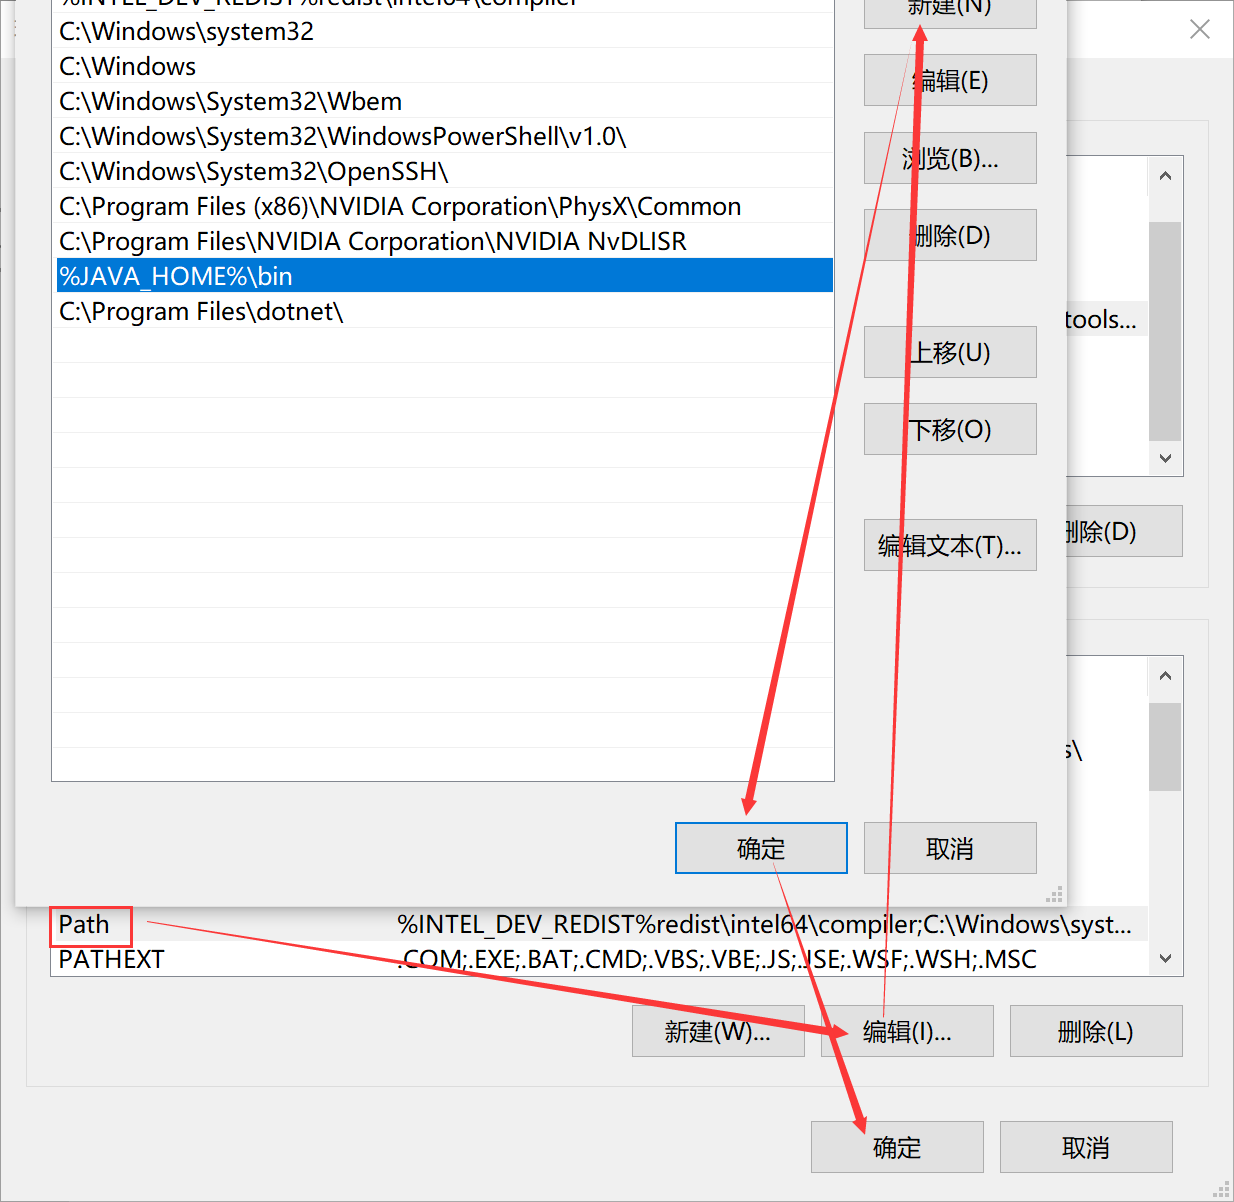Select the C:\Program Files\dotnet\ entry

pyautogui.click(x=444, y=311)
